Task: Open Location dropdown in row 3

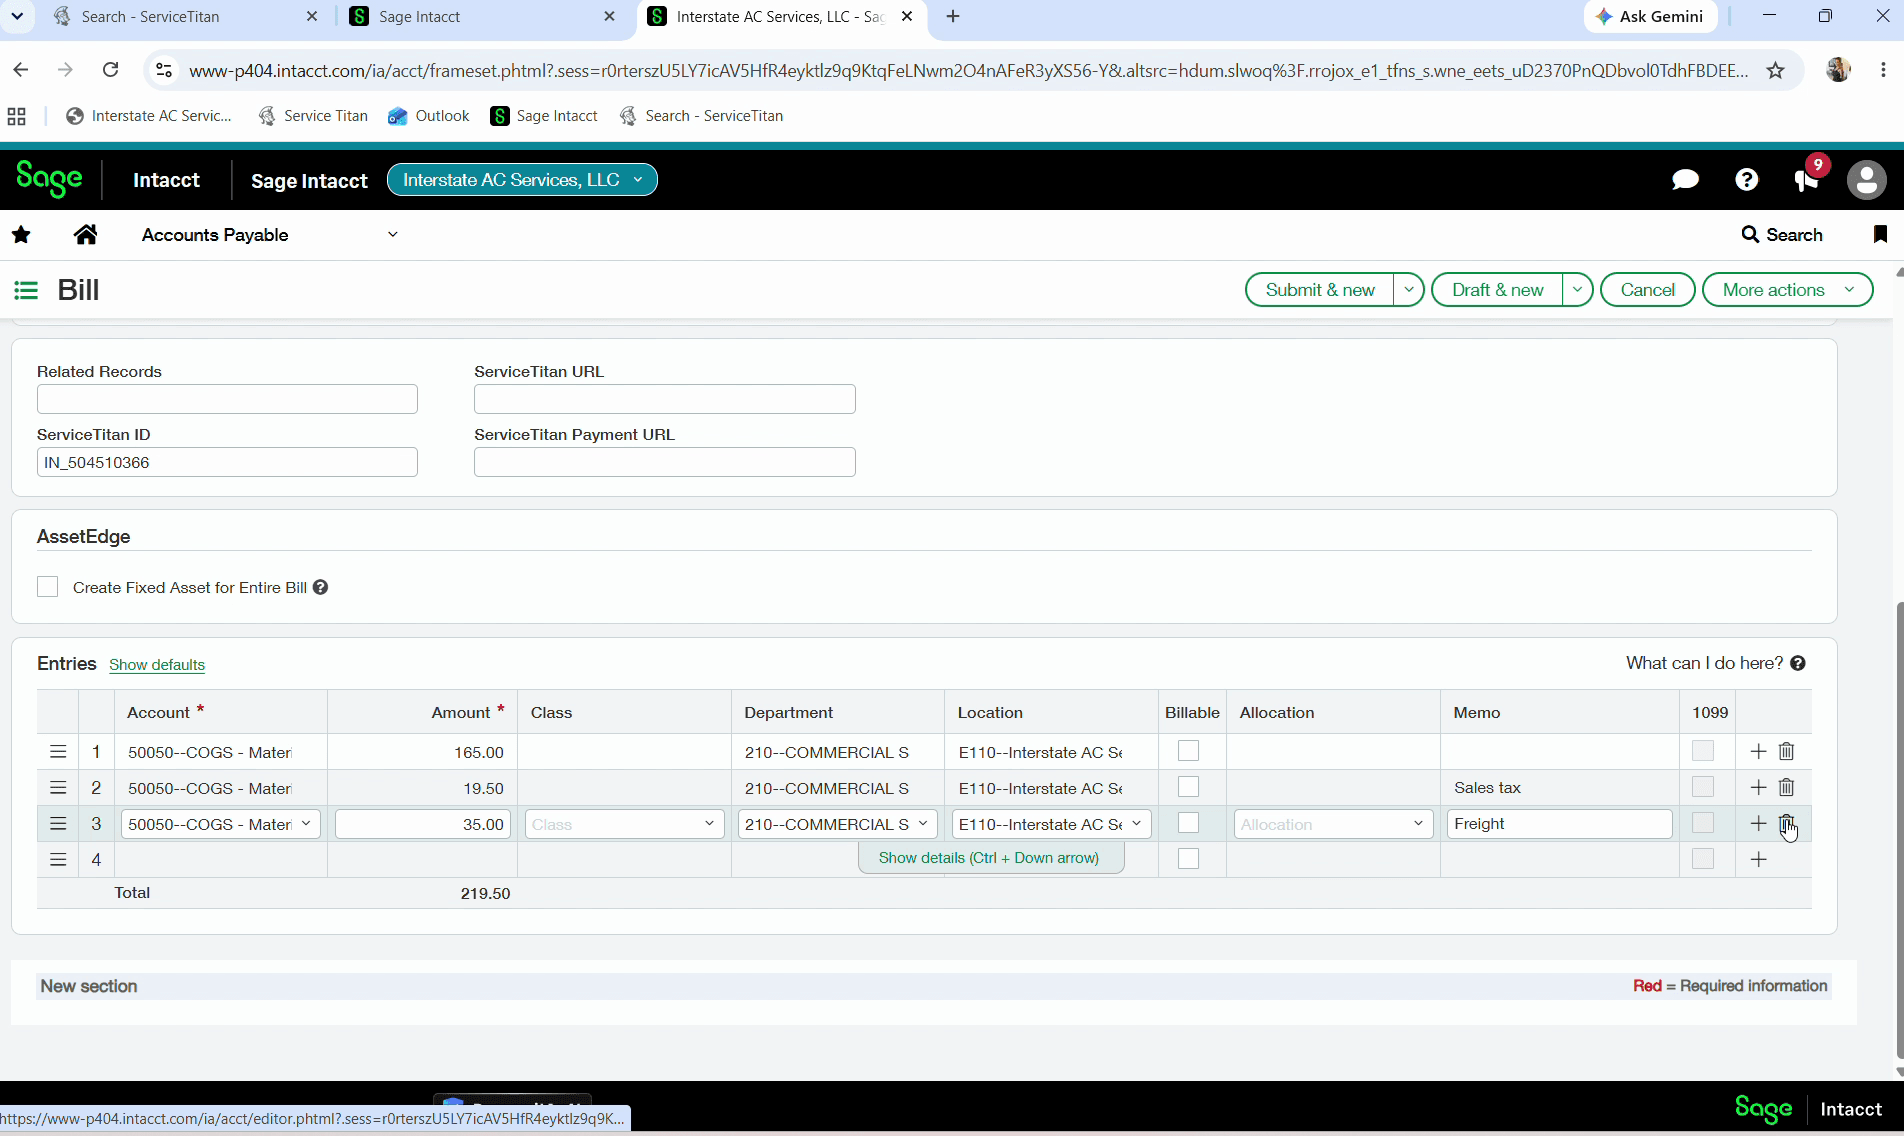Action: coord(1136,824)
